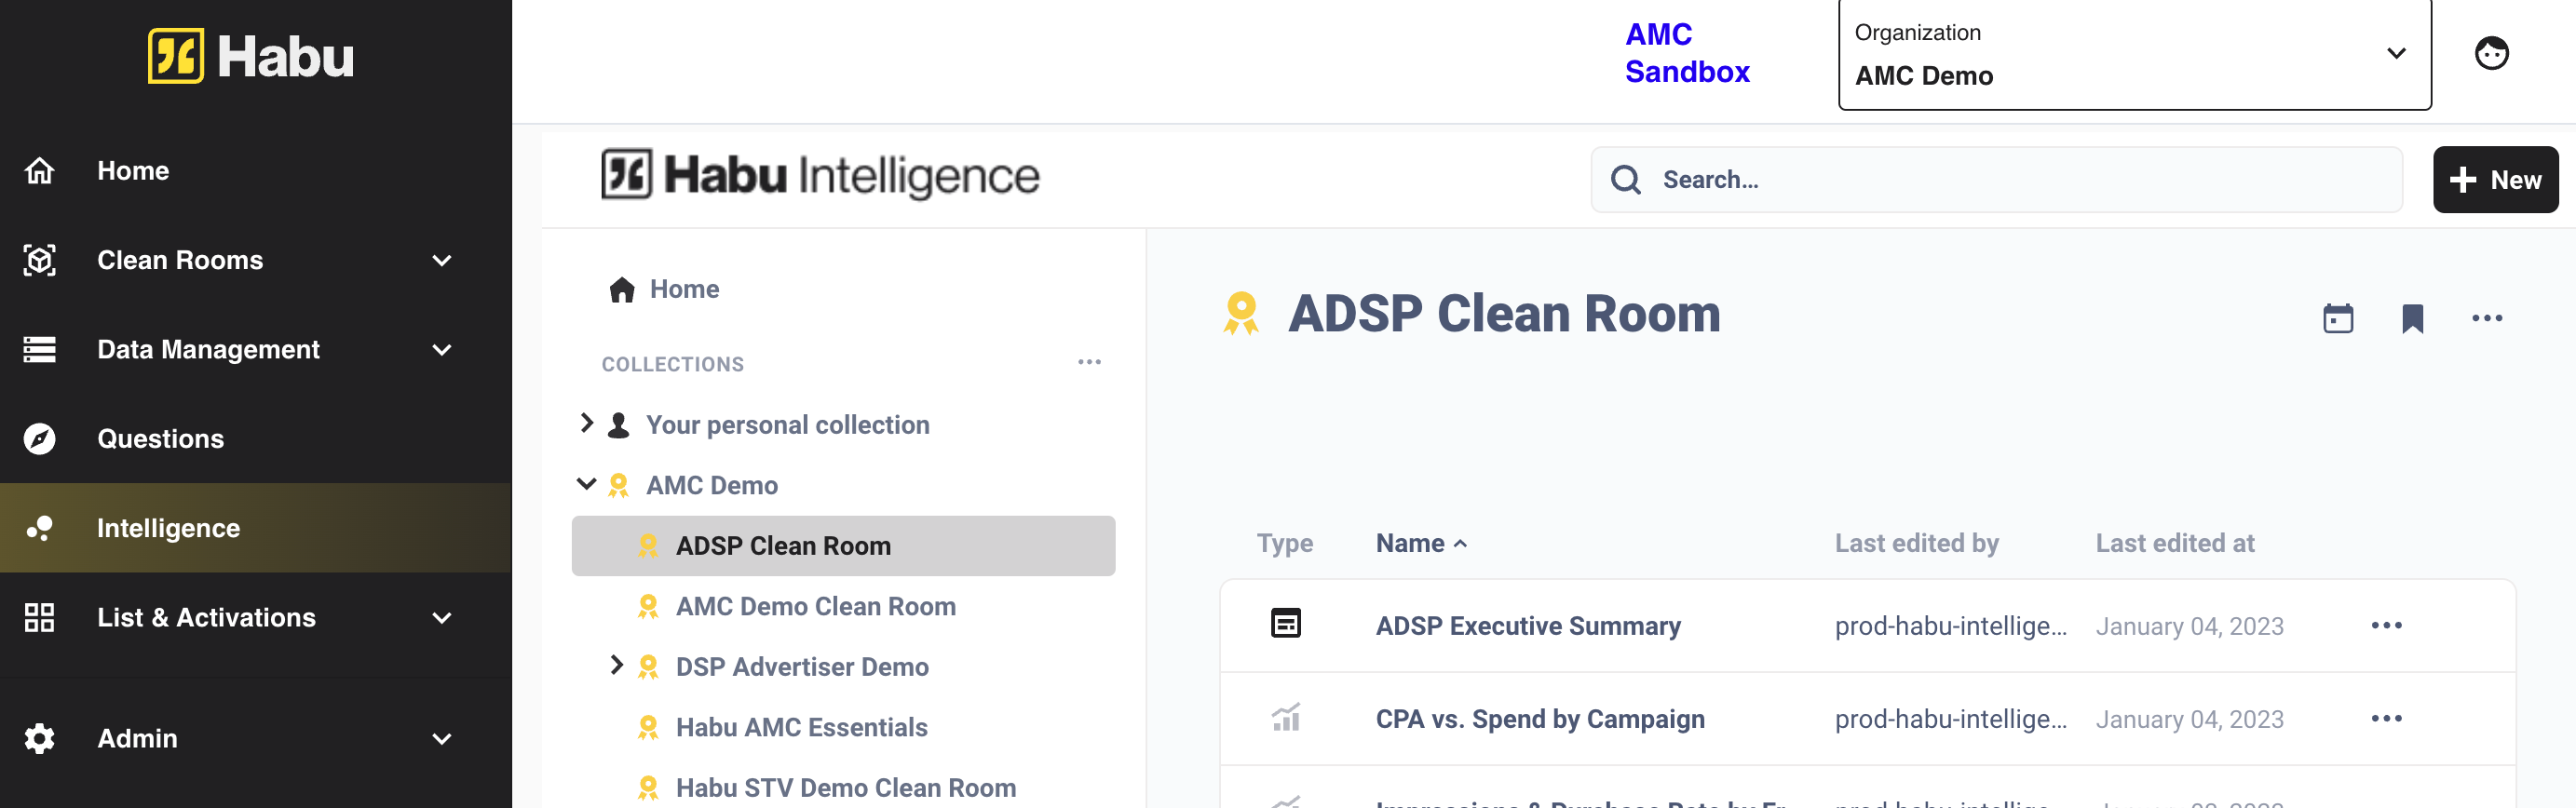Screen dimensions: 2576x808
Task: Open Clean Rooms menu item
Action: [x=180, y=260]
